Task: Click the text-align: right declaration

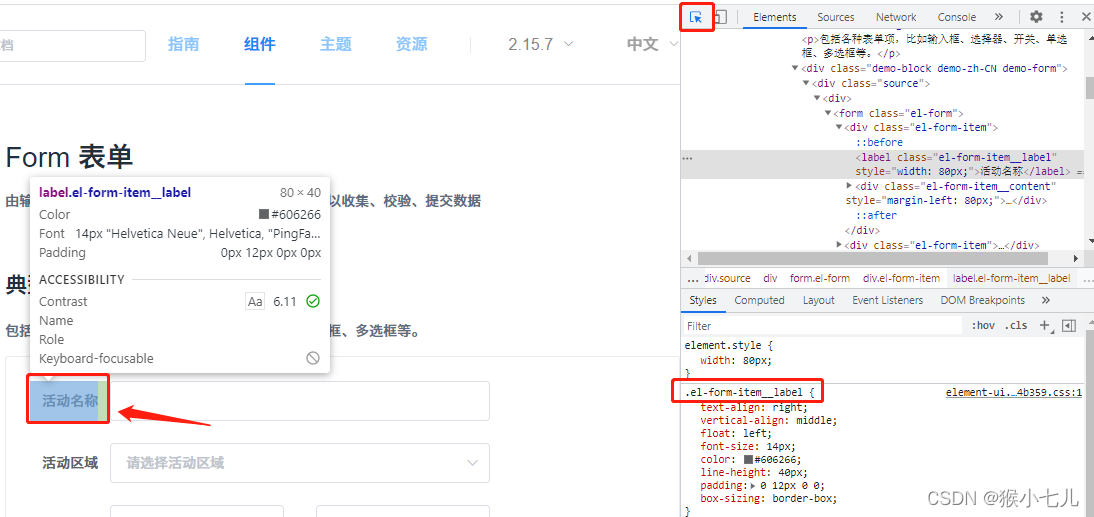Action: tap(754, 407)
